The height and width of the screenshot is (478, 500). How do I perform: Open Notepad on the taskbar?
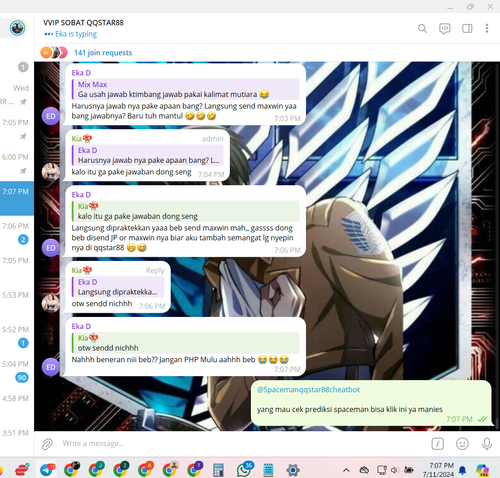[268, 470]
